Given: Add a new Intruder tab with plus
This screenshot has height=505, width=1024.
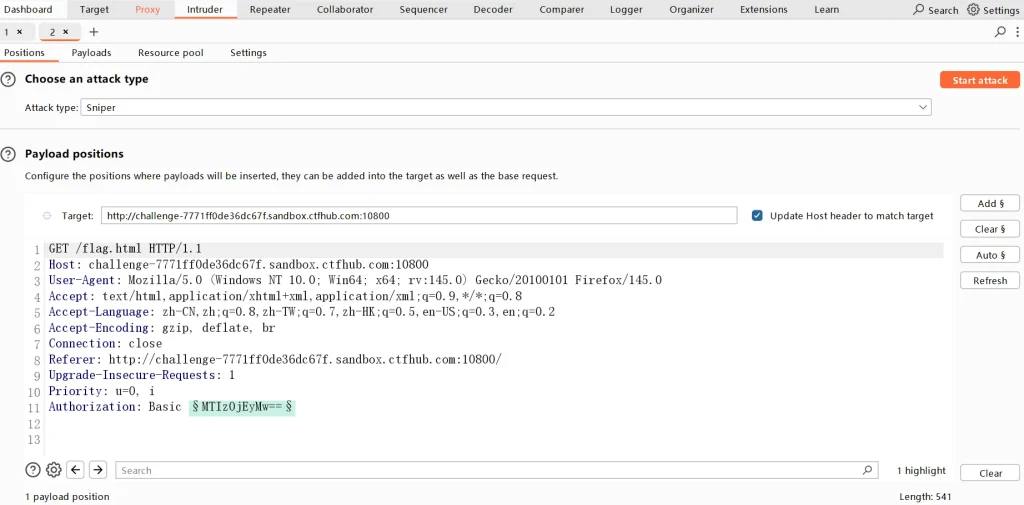Looking at the screenshot, I should [94, 32].
